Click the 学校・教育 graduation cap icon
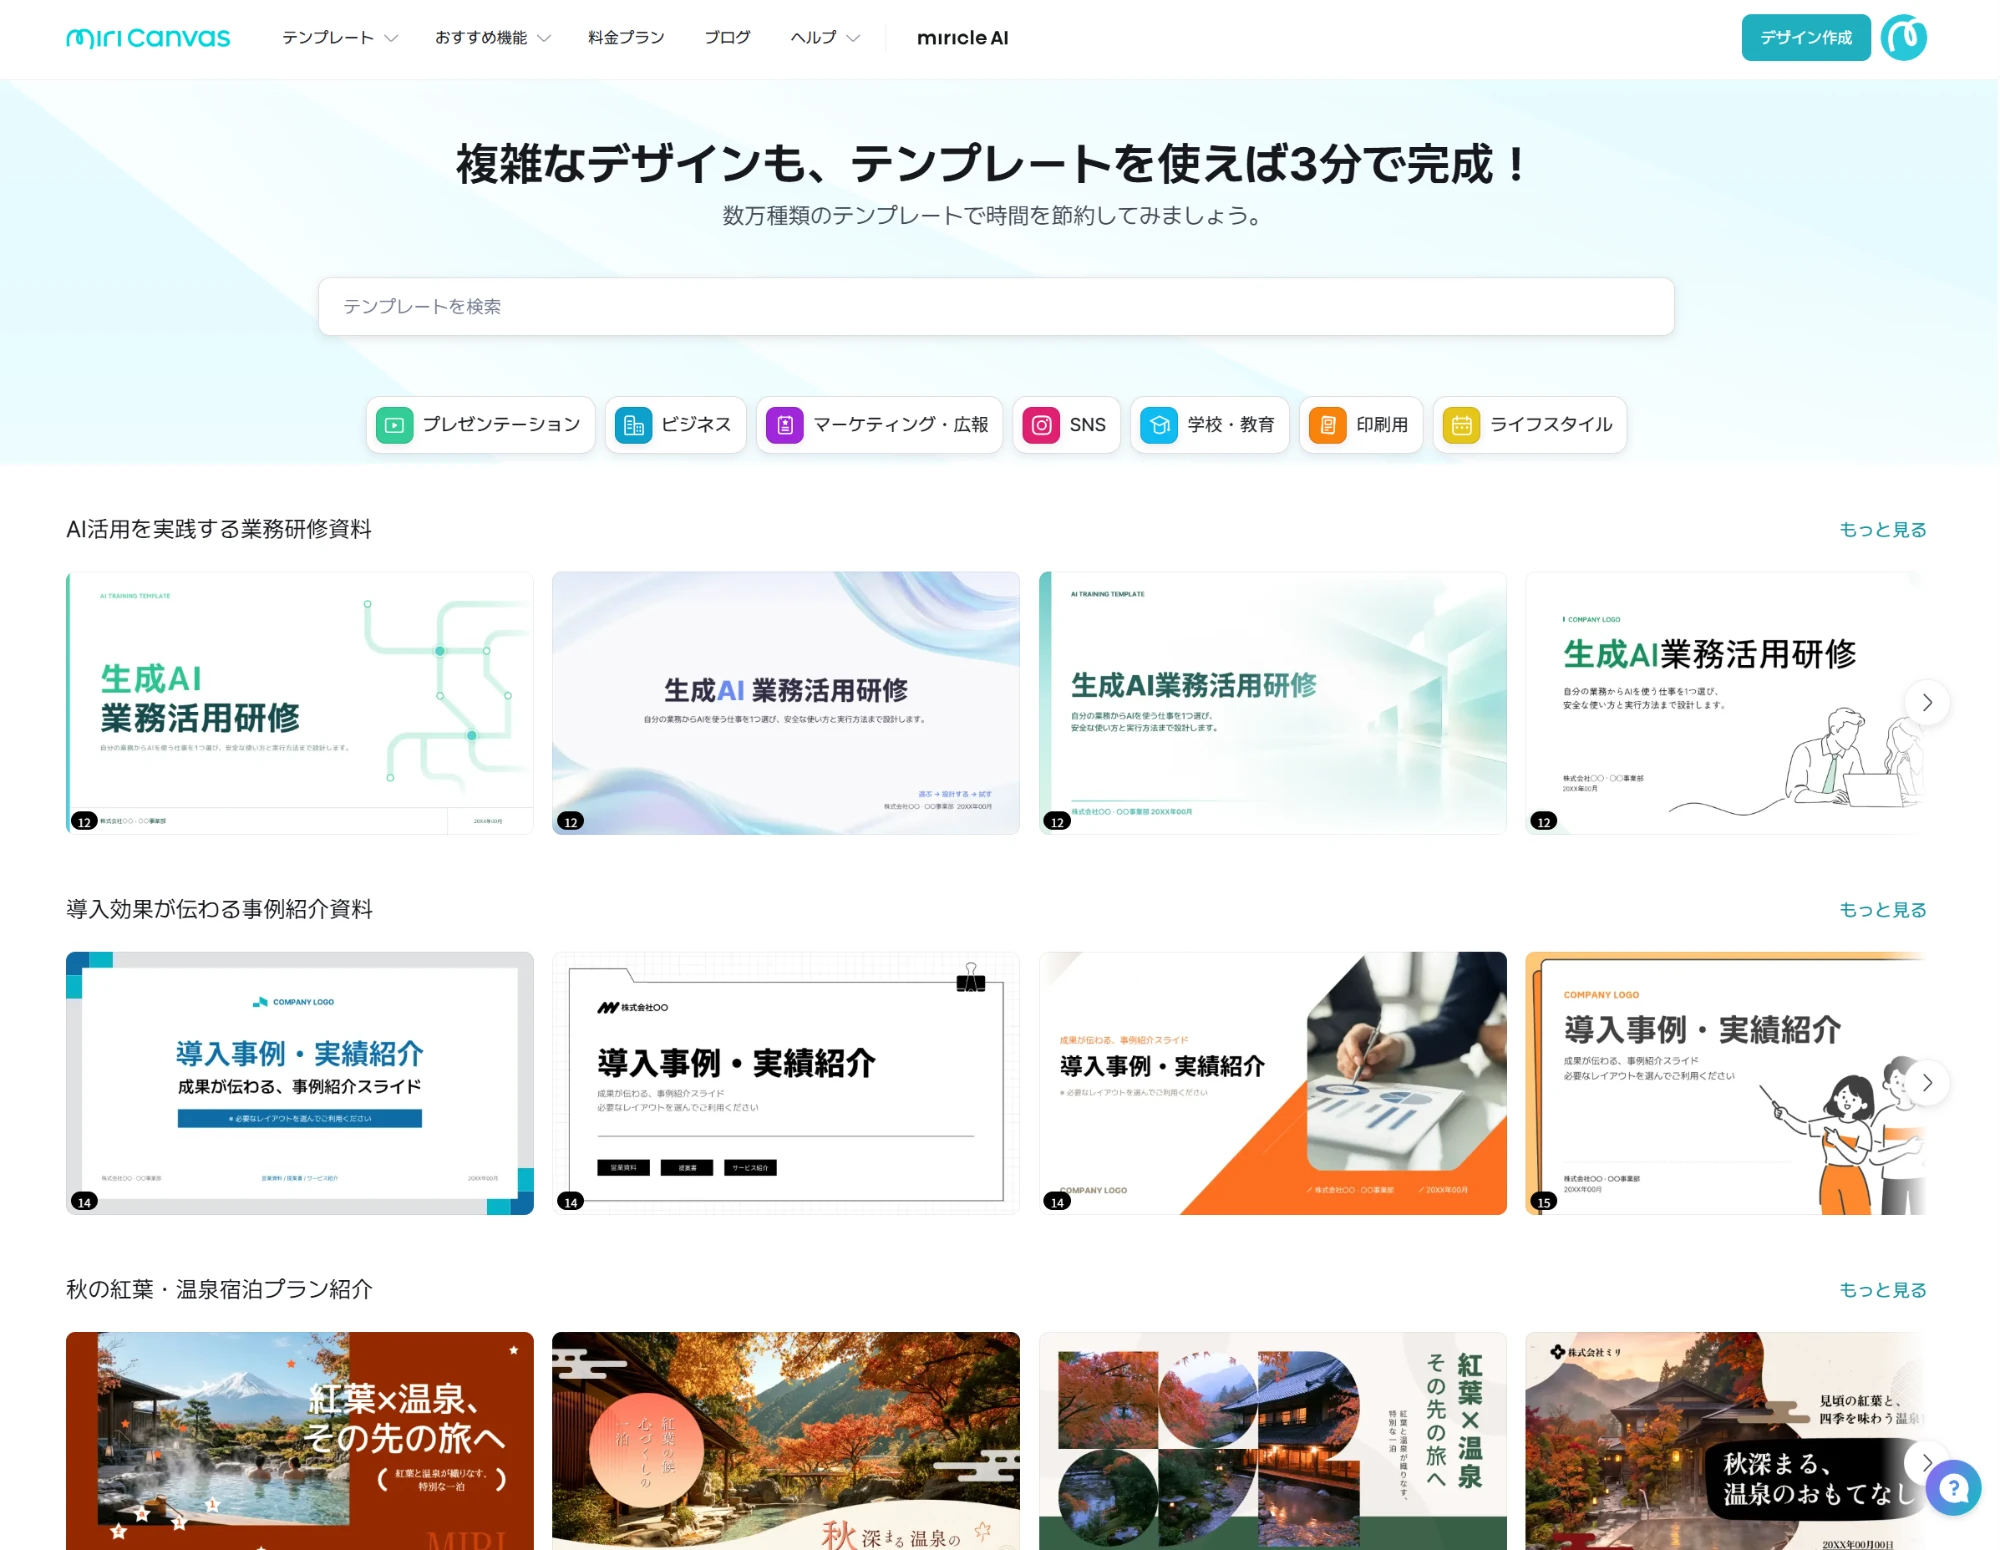Screen dimensions: 2000x1550 click(1159, 425)
